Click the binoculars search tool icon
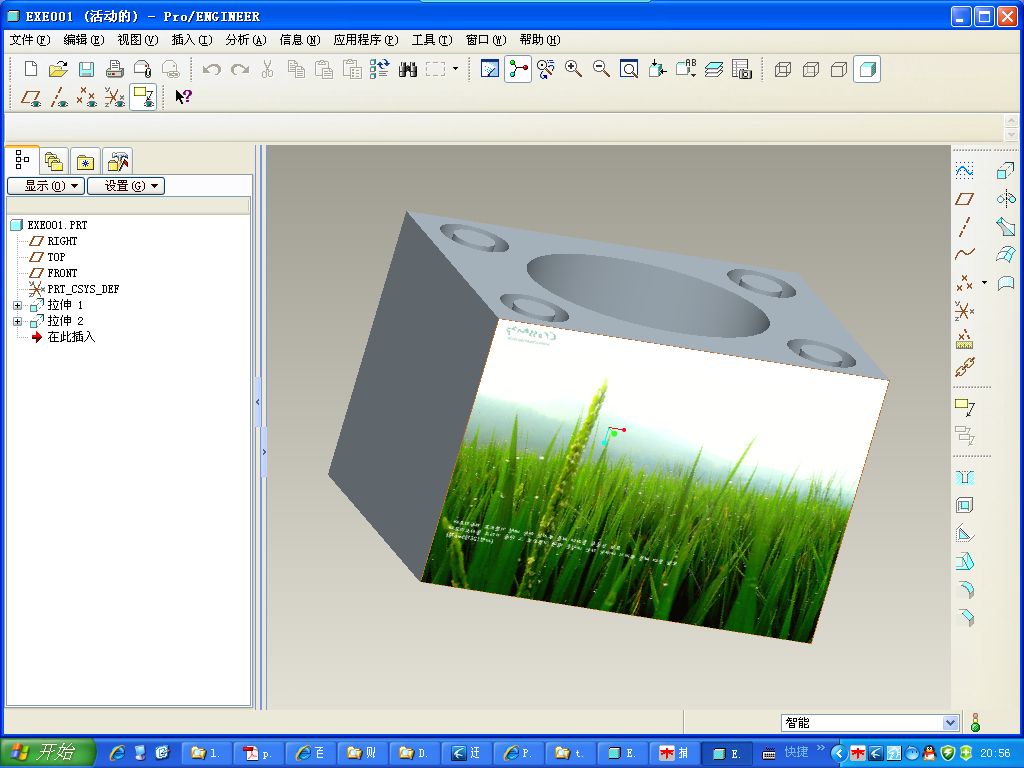This screenshot has width=1024, height=768. click(x=408, y=69)
